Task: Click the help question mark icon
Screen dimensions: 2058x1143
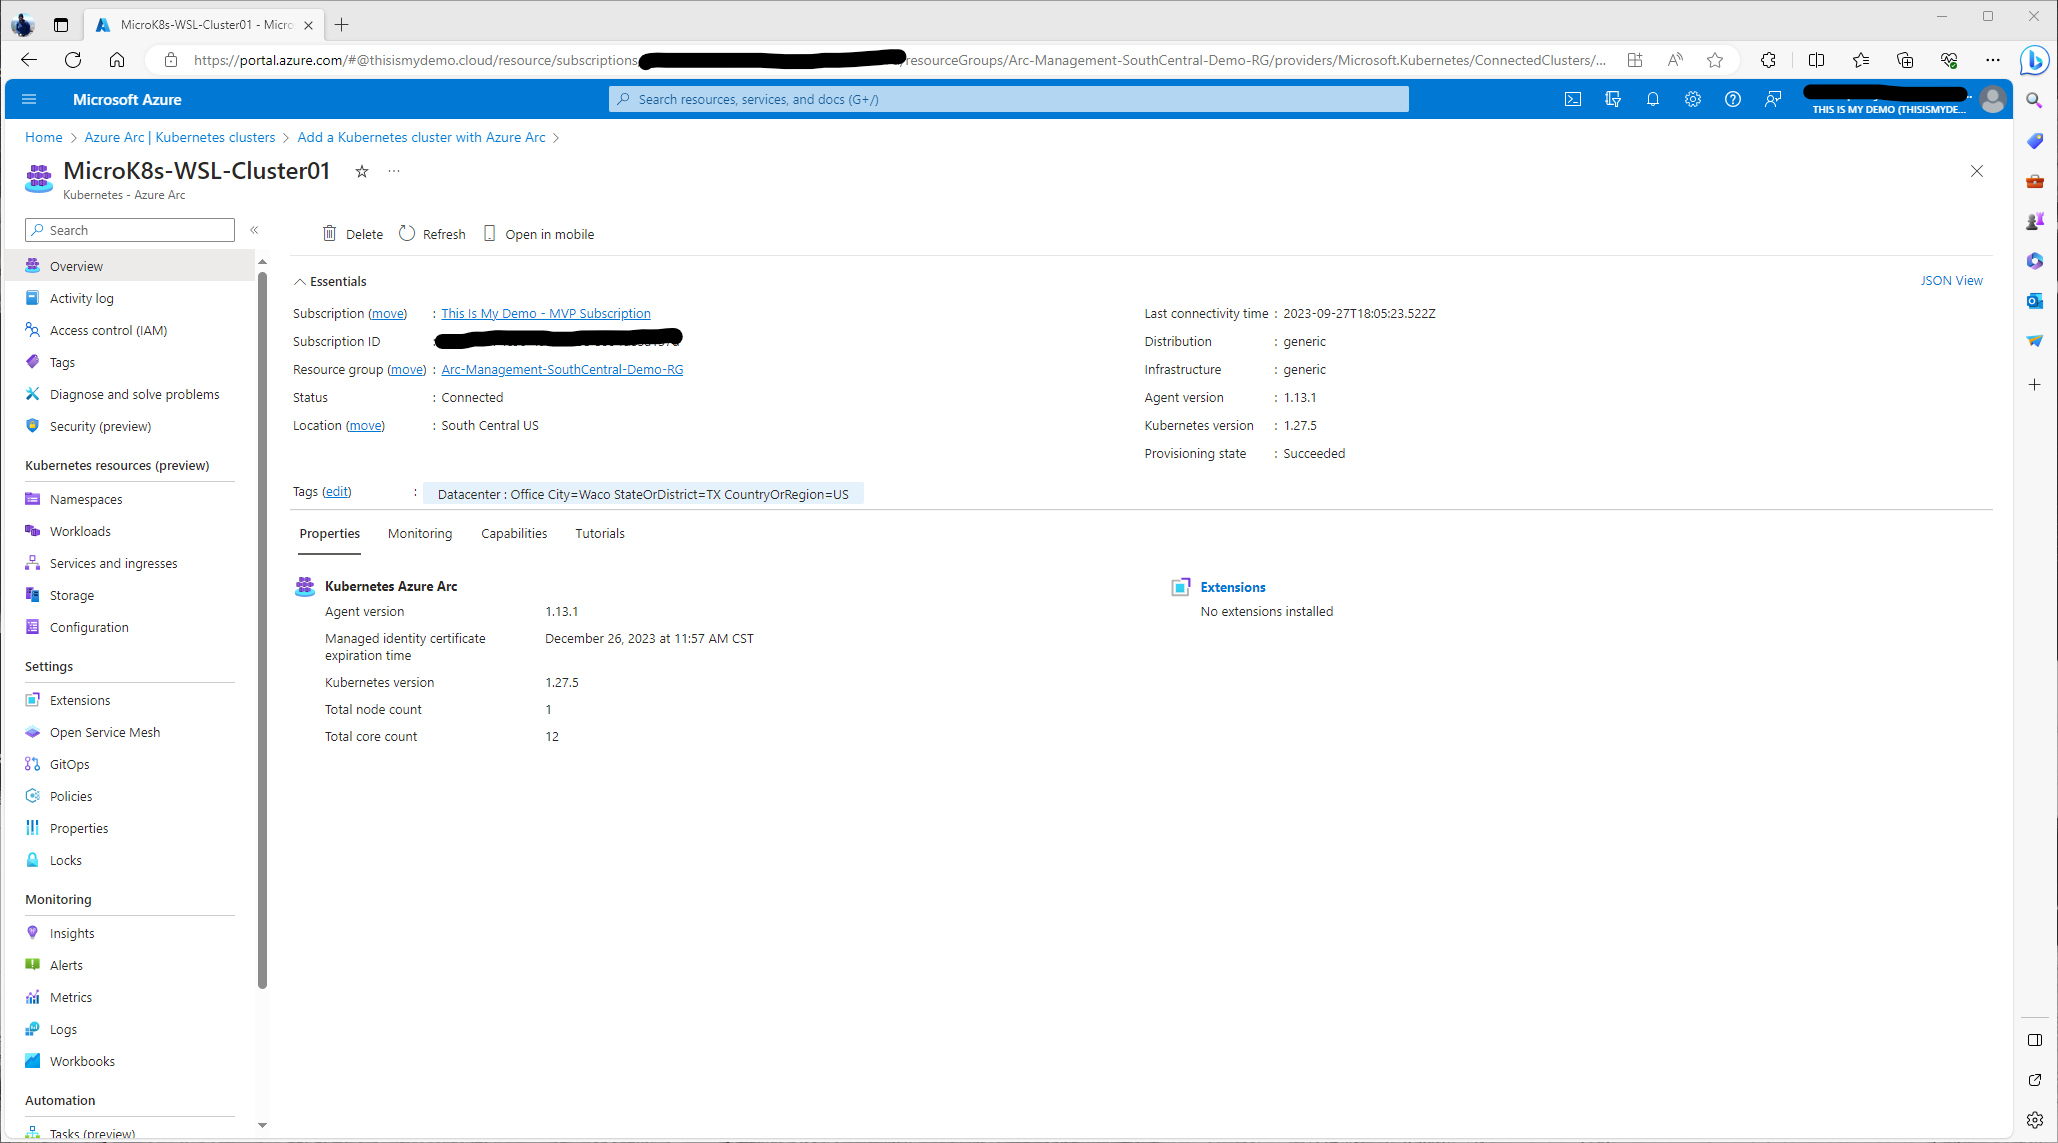Action: pyautogui.click(x=1733, y=99)
